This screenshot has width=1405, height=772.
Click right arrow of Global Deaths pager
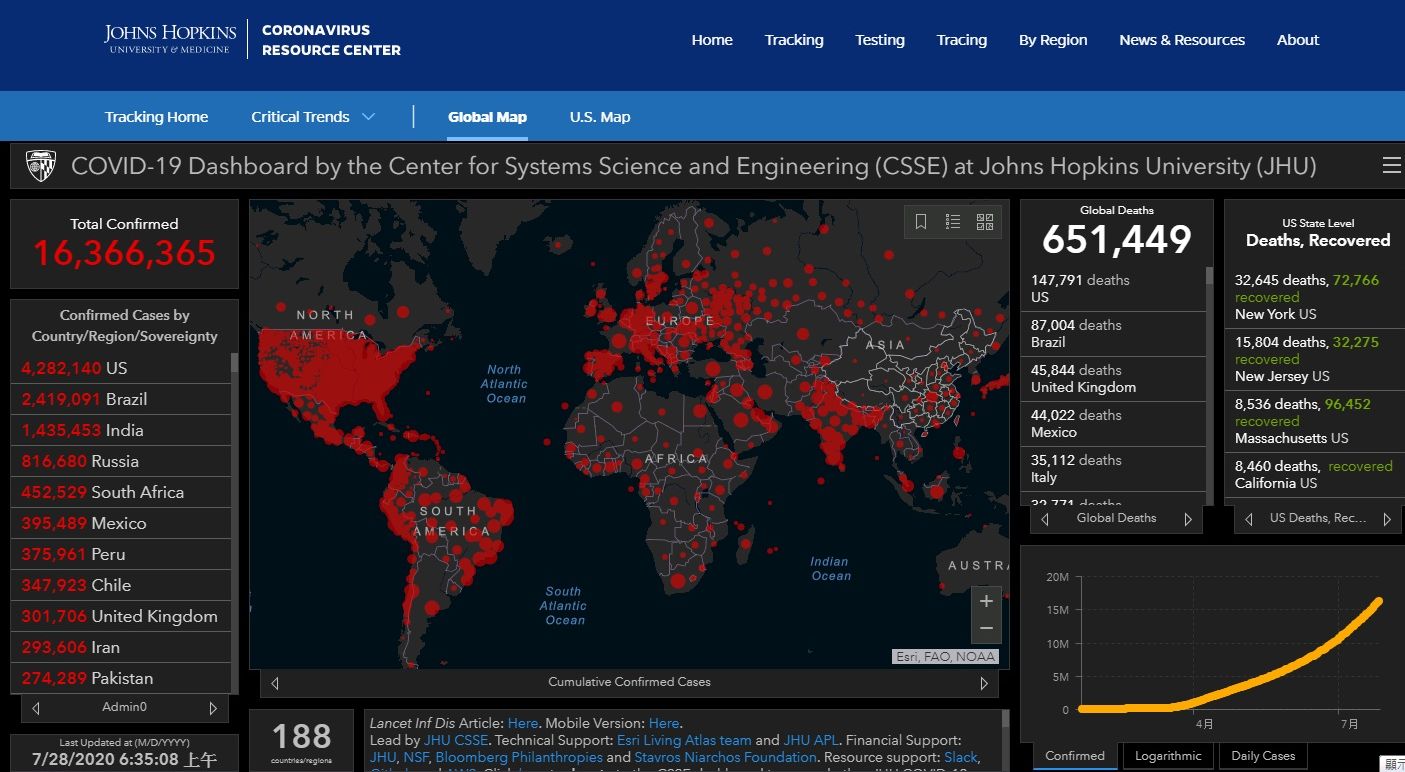click(1188, 519)
